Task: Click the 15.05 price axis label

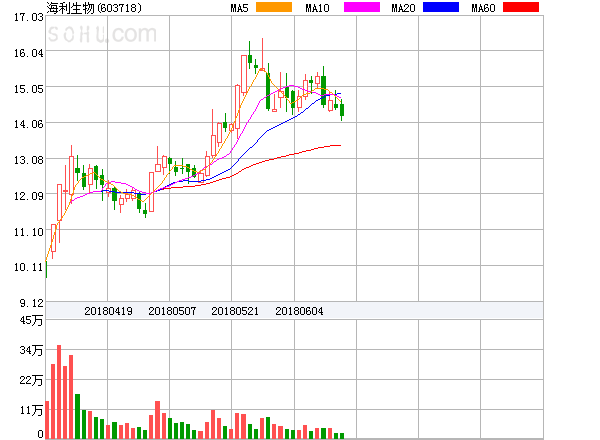Action: pos(29,89)
